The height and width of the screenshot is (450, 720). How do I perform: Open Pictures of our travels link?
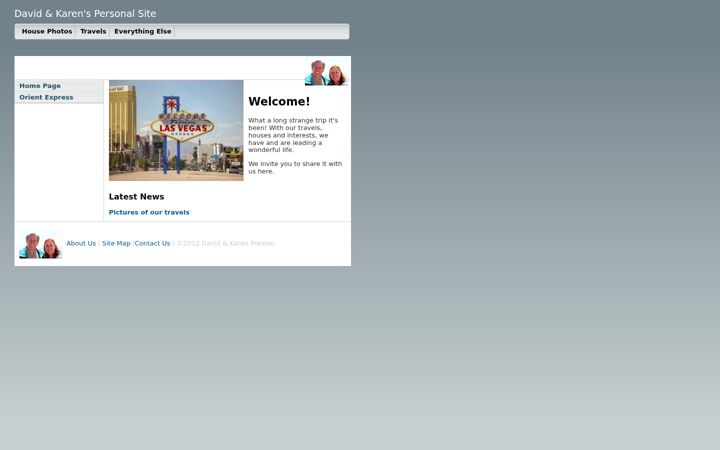pos(149,212)
